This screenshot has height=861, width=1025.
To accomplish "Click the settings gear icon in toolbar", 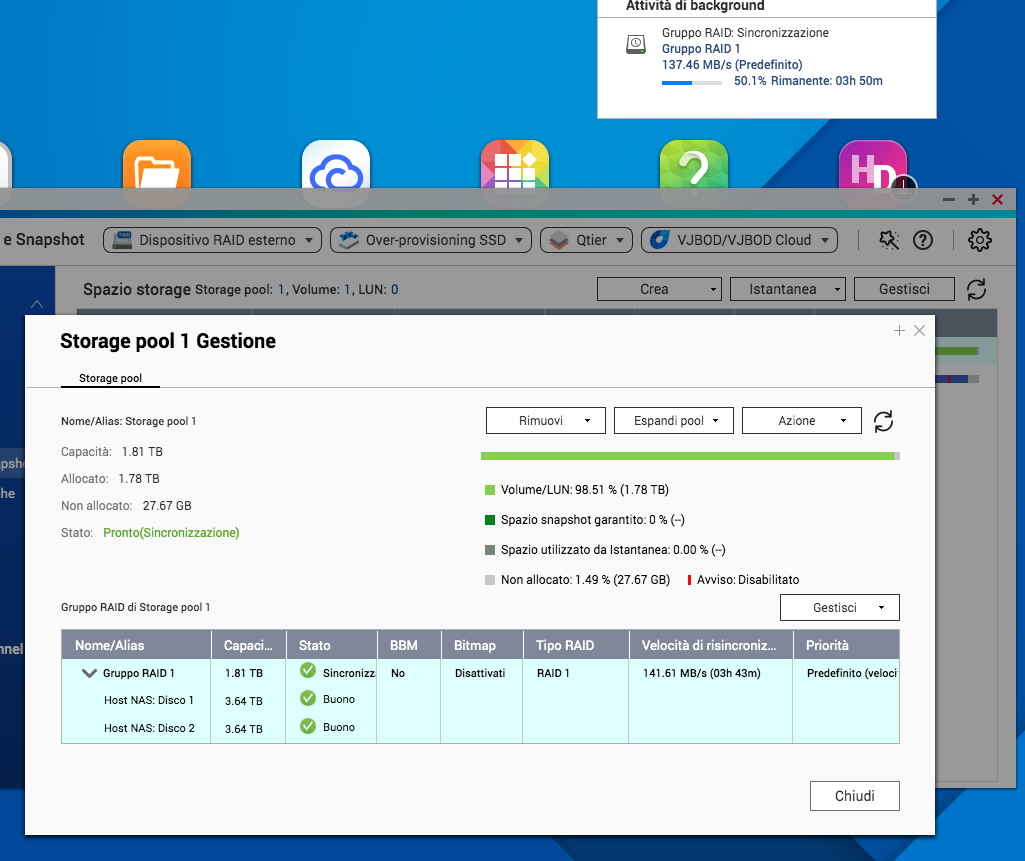I will pos(979,240).
